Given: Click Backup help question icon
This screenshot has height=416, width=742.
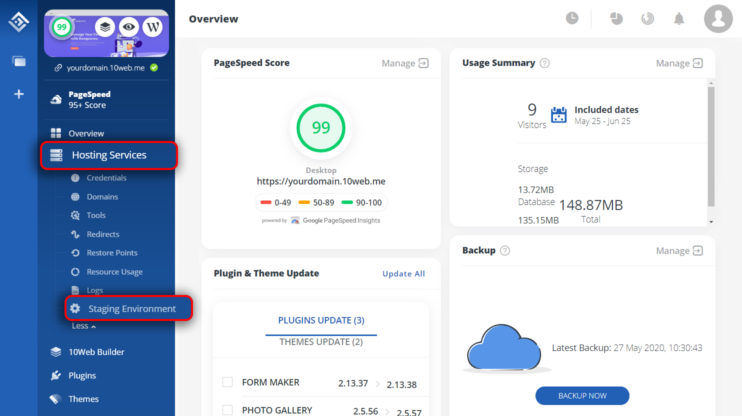Looking at the screenshot, I should [505, 251].
